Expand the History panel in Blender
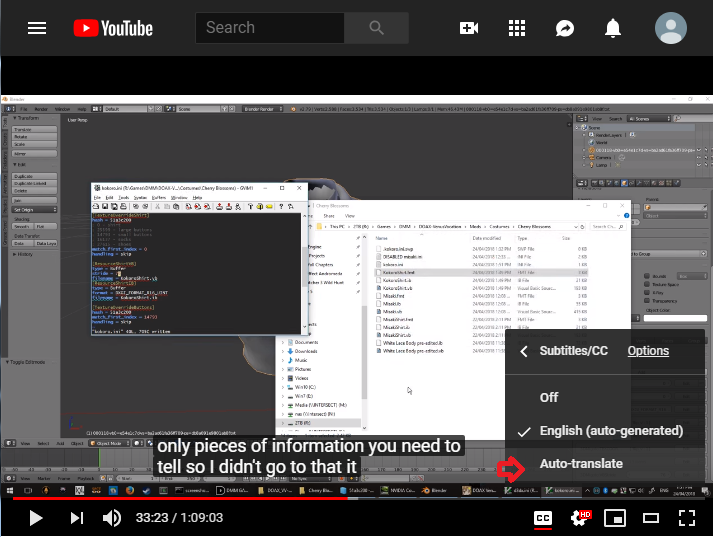The image size is (713, 537). pos(23,254)
